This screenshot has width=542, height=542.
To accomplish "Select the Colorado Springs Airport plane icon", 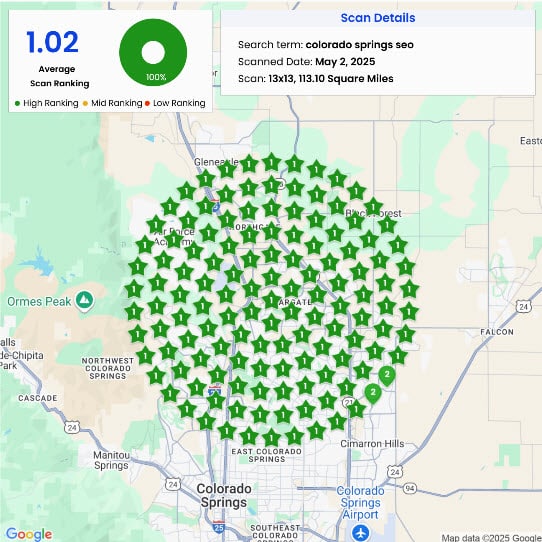I will 361,533.
